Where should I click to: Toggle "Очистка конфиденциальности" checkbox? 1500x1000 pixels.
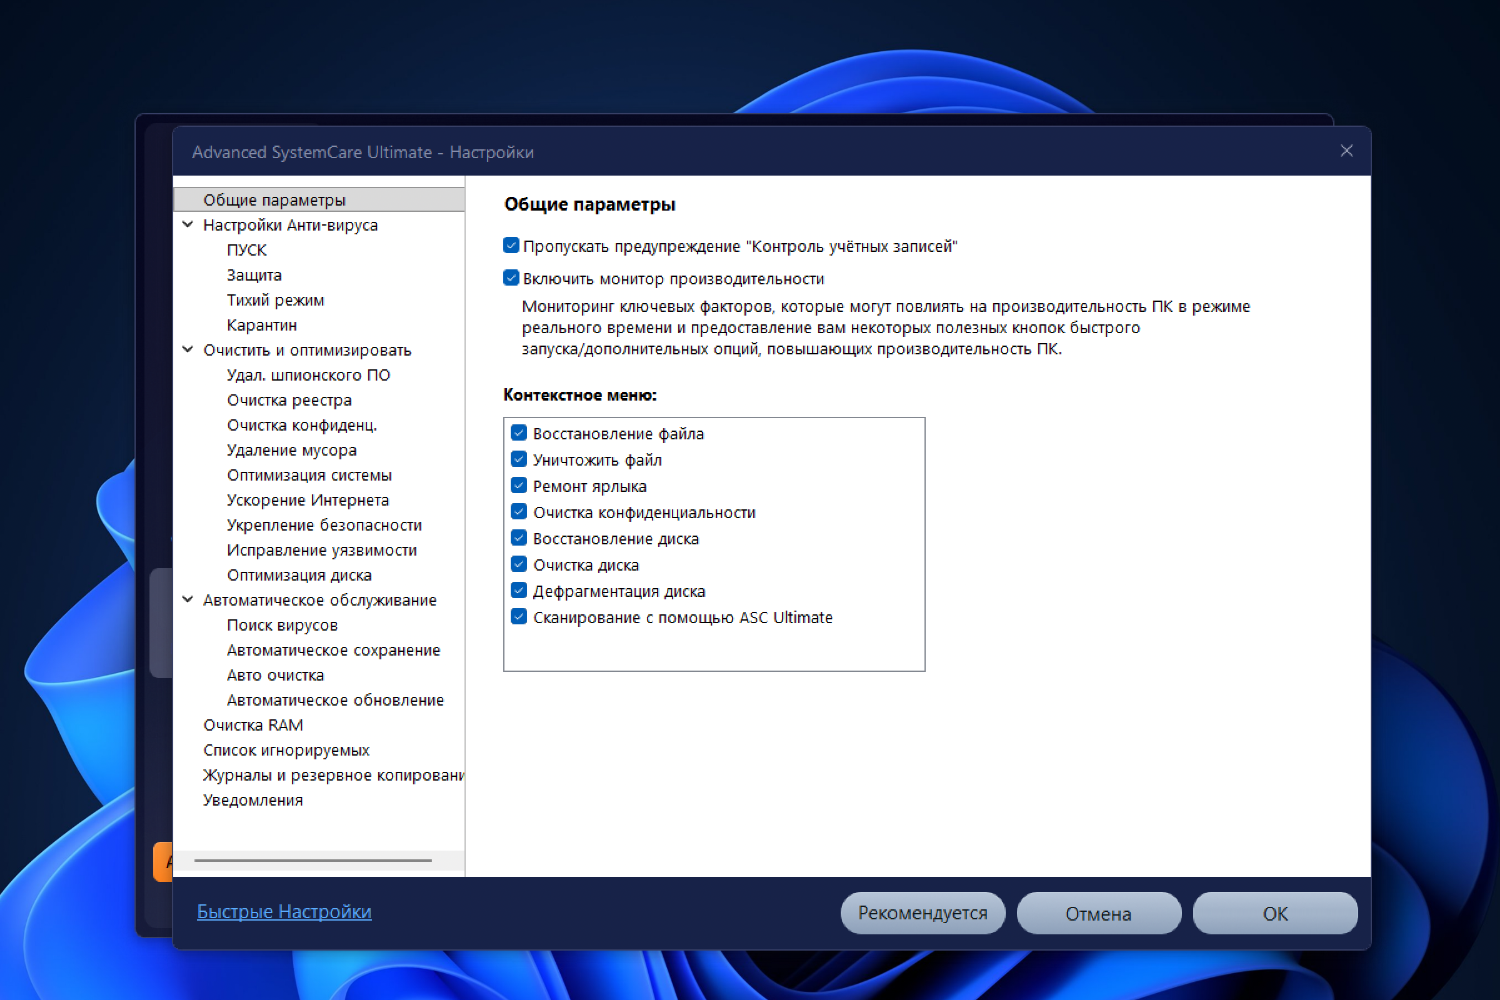pyautogui.click(x=519, y=512)
